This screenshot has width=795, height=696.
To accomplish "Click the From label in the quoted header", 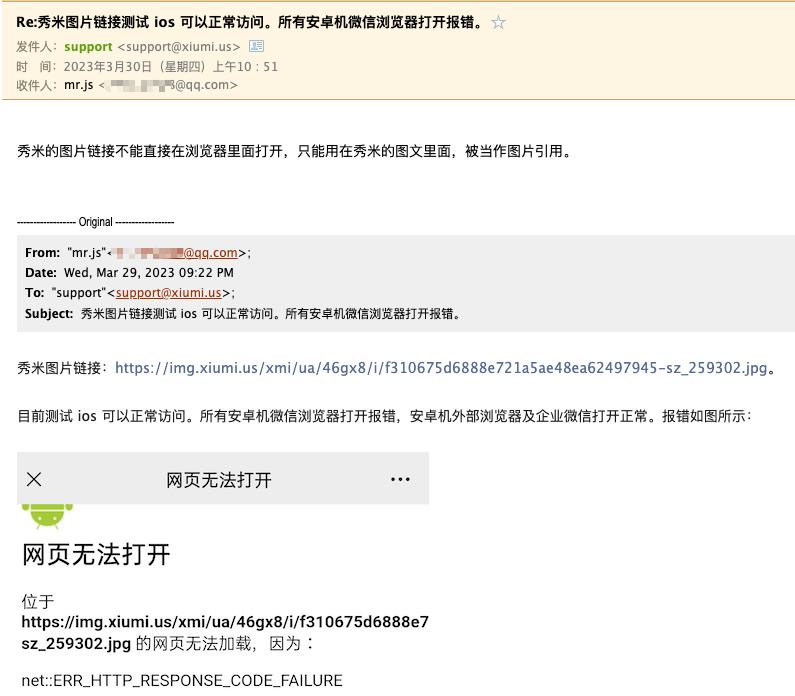I will coord(43,252).
